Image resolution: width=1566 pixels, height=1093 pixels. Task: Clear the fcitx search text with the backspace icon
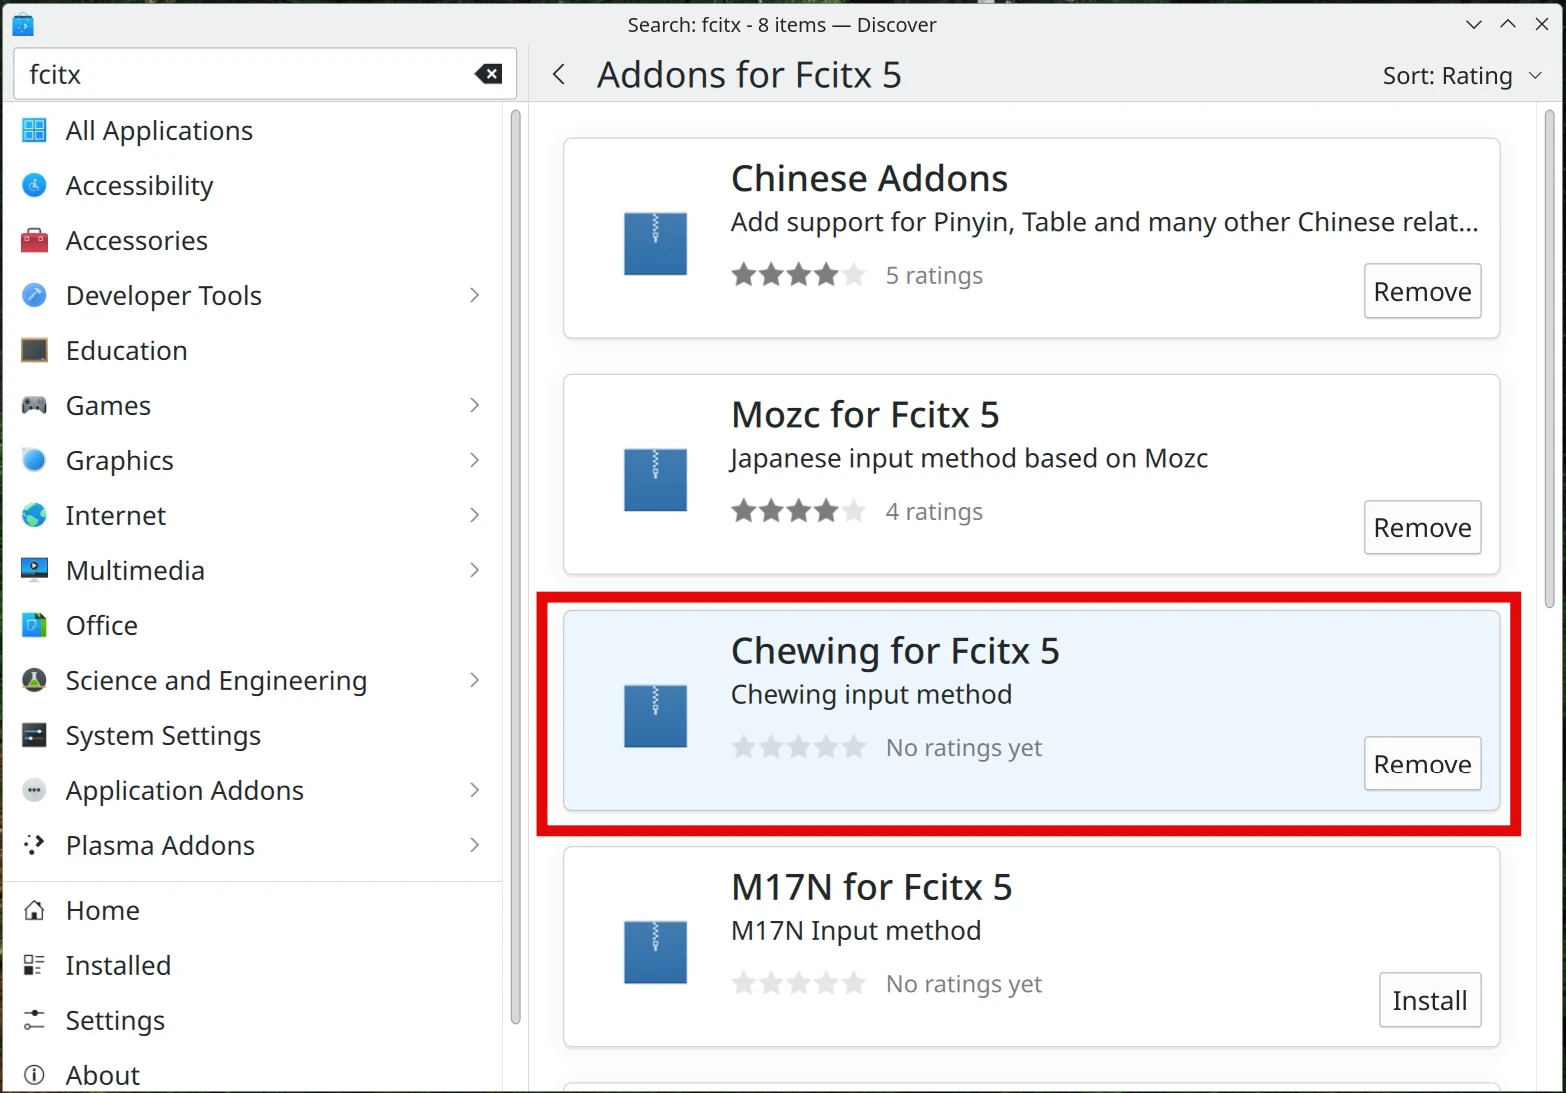click(x=488, y=74)
